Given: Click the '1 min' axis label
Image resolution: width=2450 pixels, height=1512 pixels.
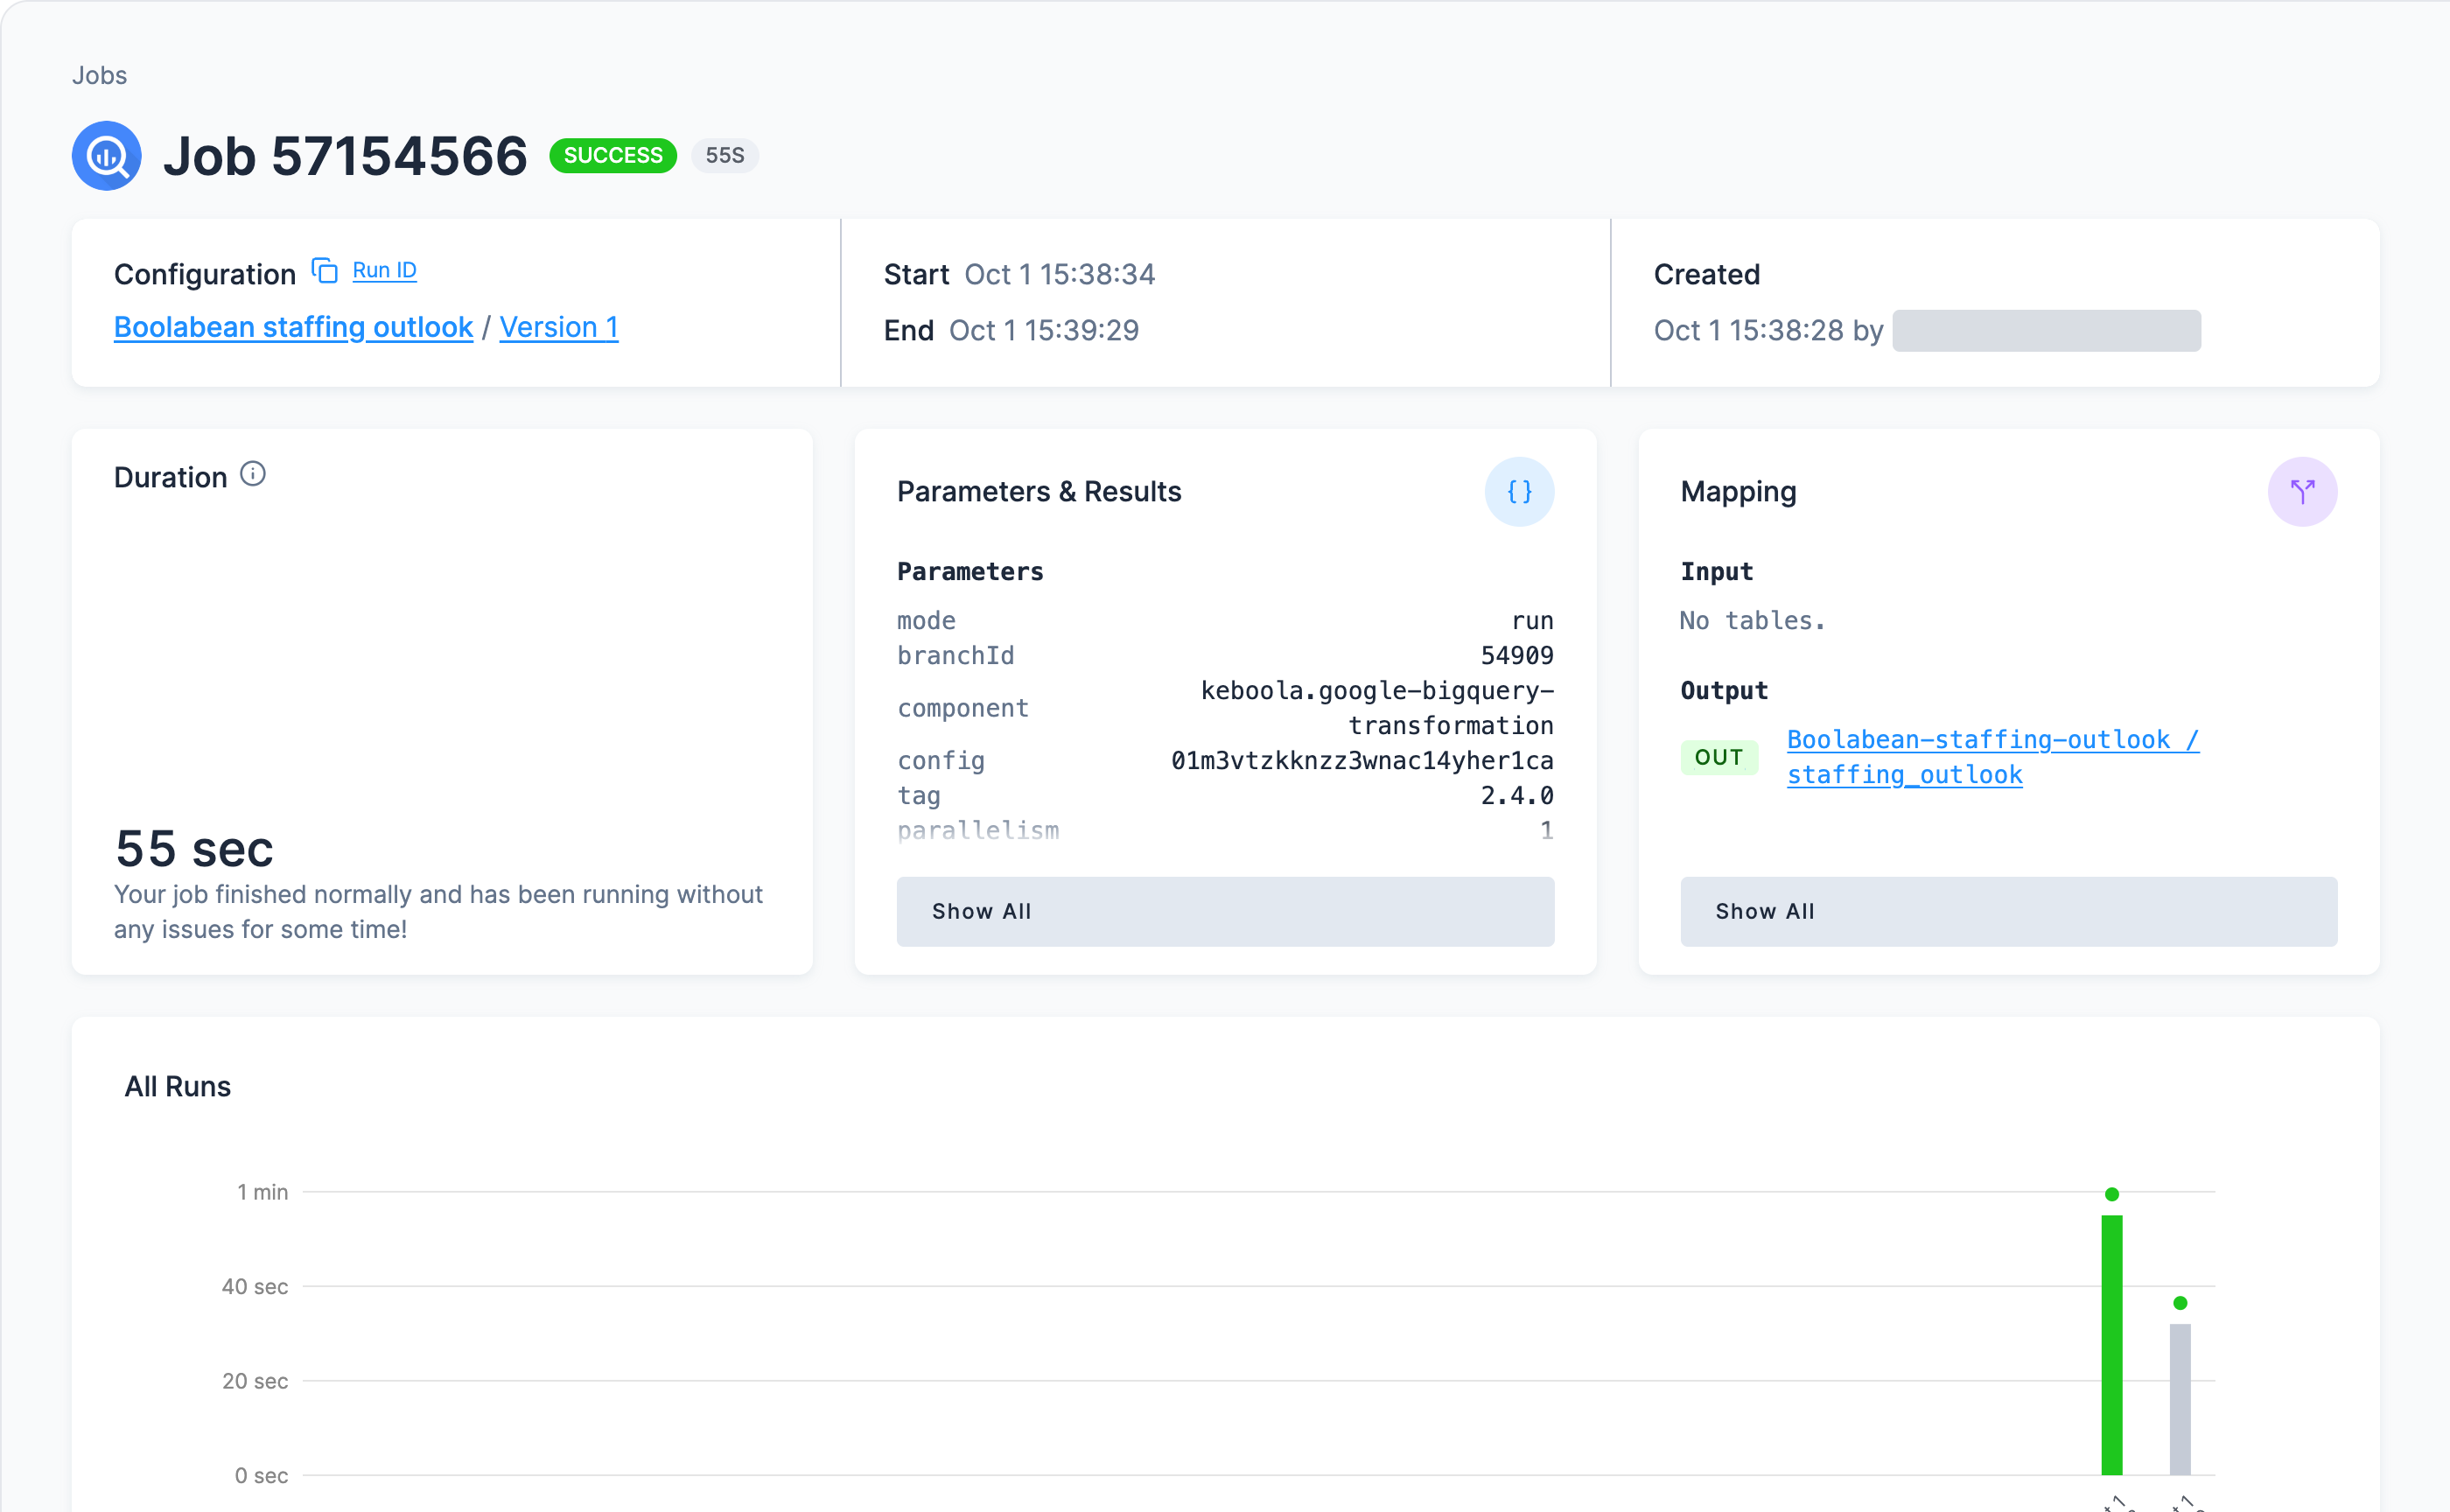Looking at the screenshot, I should click(x=262, y=1191).
